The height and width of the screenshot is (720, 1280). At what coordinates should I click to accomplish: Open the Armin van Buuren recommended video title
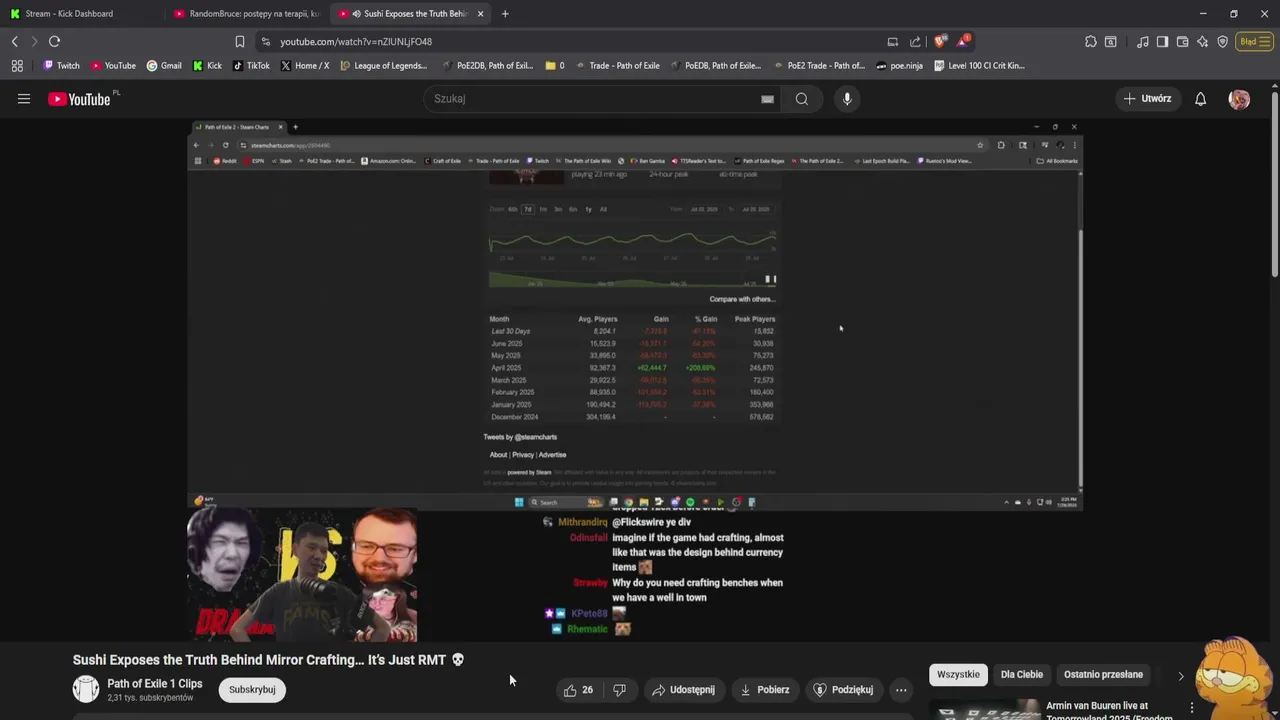point(1111,711)
